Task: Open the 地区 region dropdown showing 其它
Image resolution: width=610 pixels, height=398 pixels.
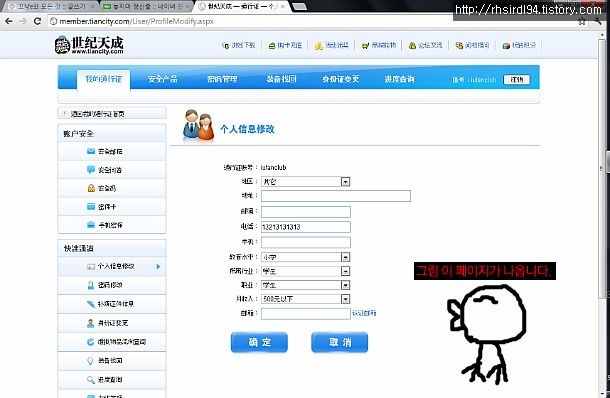Action: point(305,181)
